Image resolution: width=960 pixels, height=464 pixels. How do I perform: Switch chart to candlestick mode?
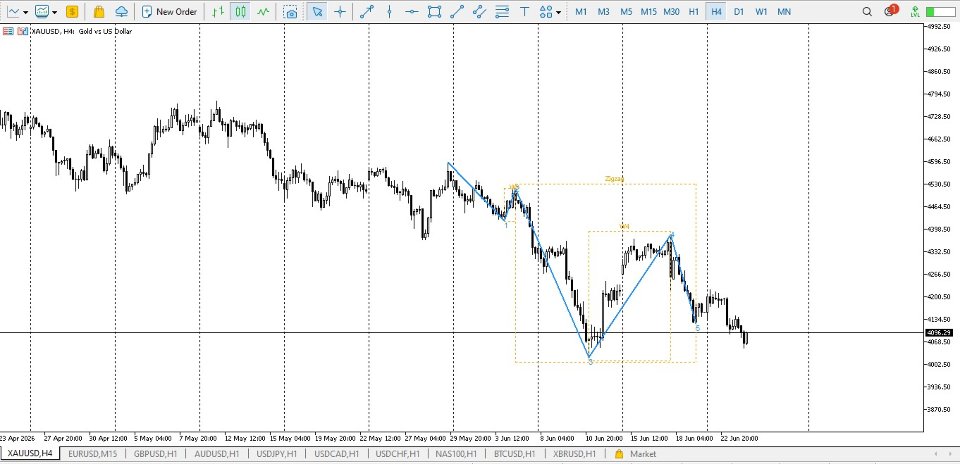coord(241,11)
